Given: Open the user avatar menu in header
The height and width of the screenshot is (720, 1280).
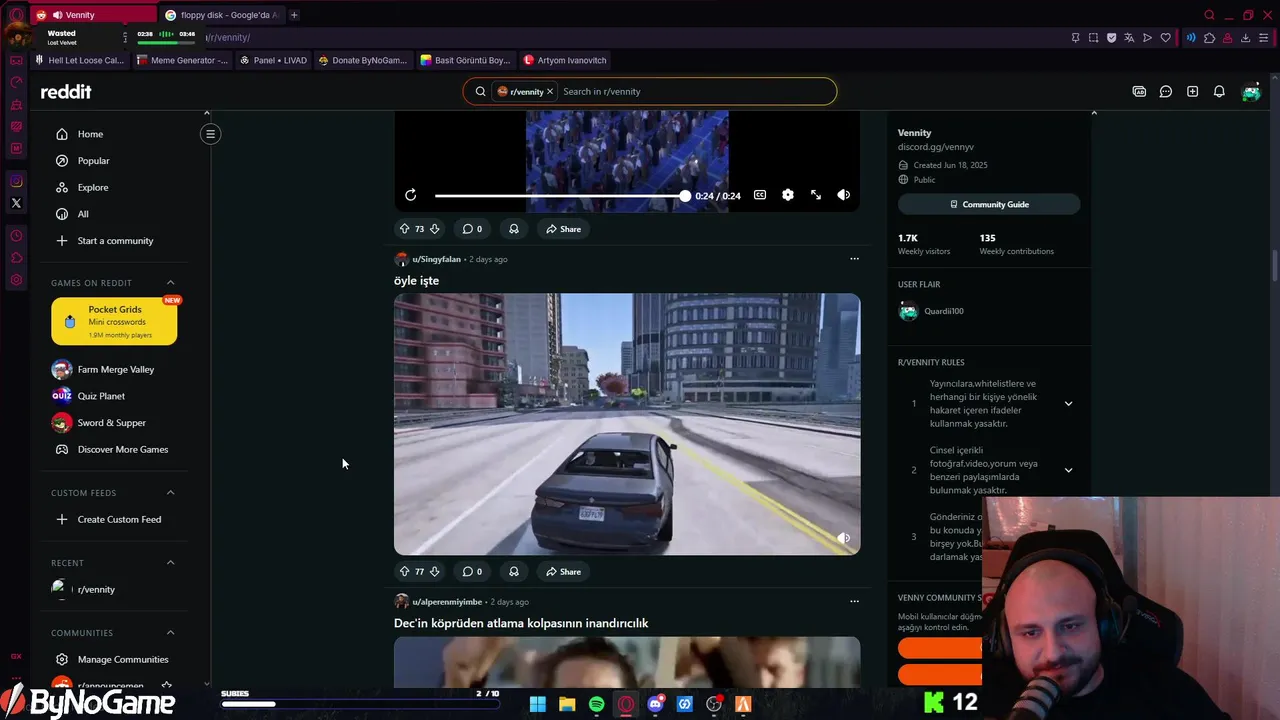Looking at the screenshot, I should 1251,92.
